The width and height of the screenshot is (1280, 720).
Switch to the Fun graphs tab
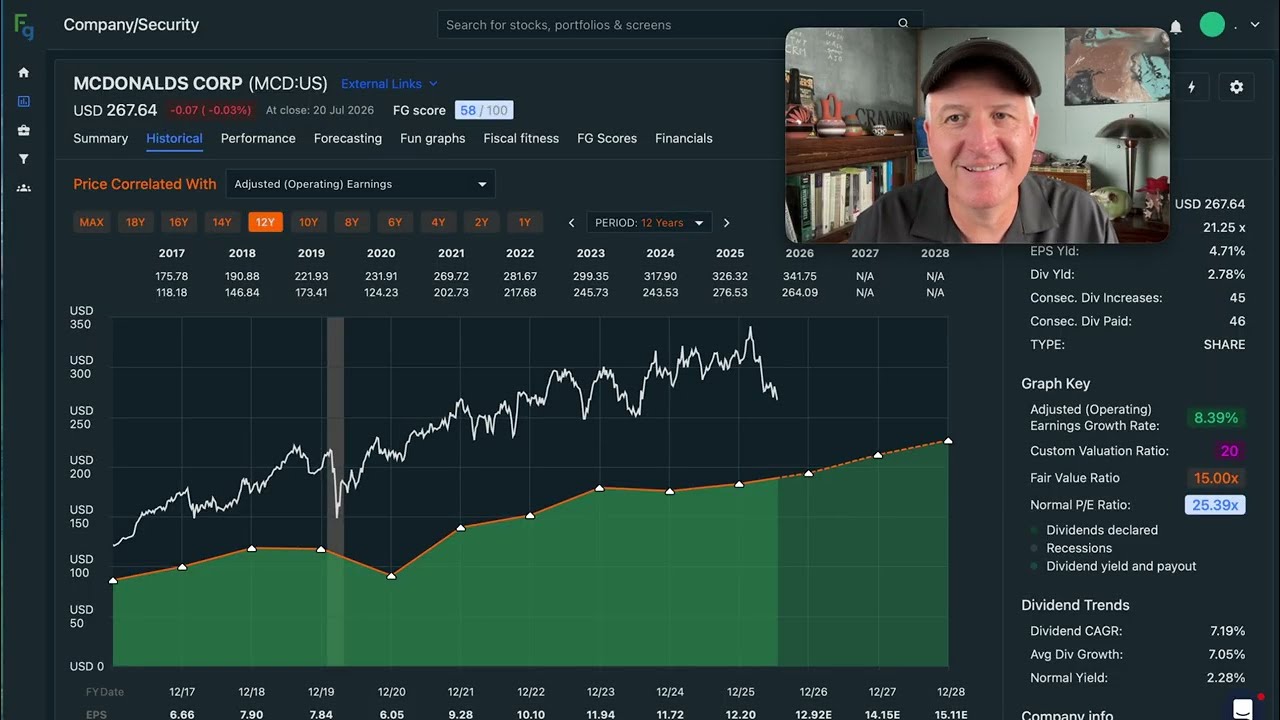click(x=432, y=138)
